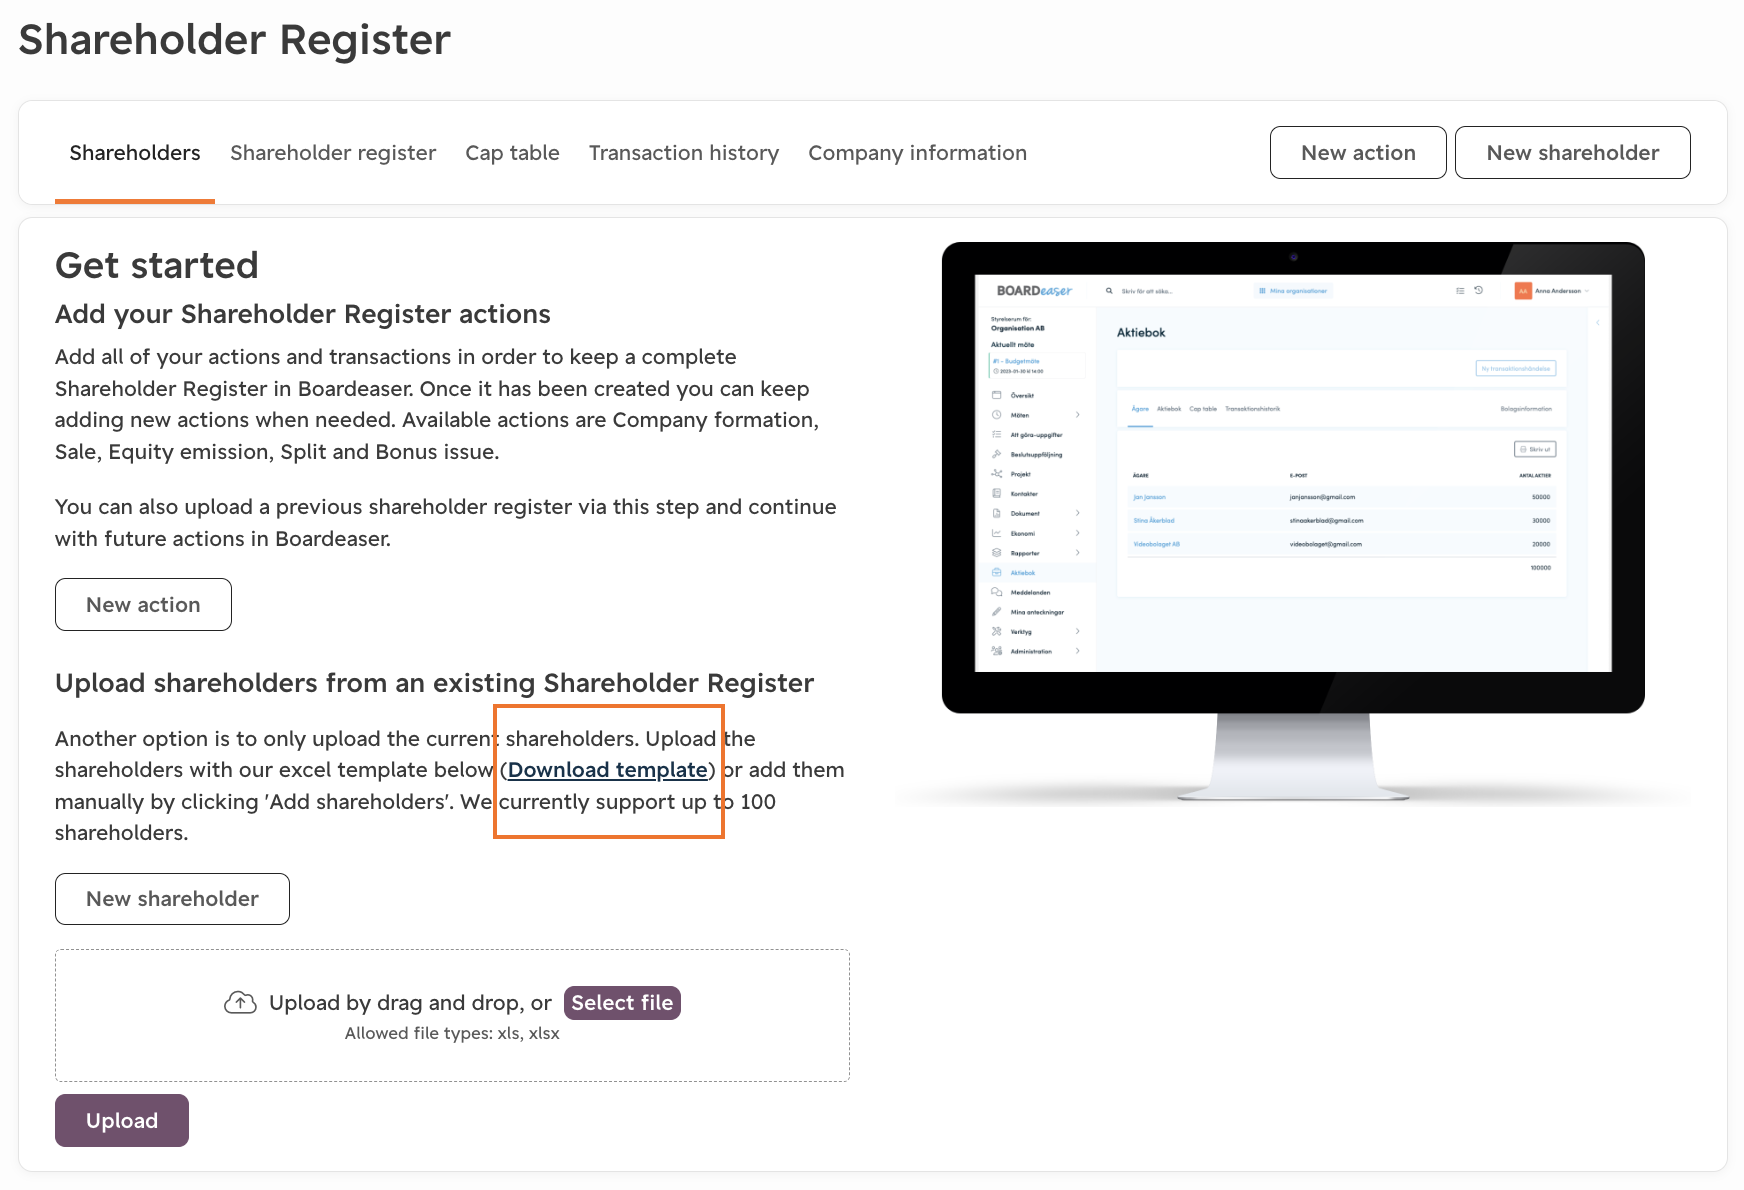
Task: Click the Boardeaser monitor preview image
Action: pos(1293,522)
